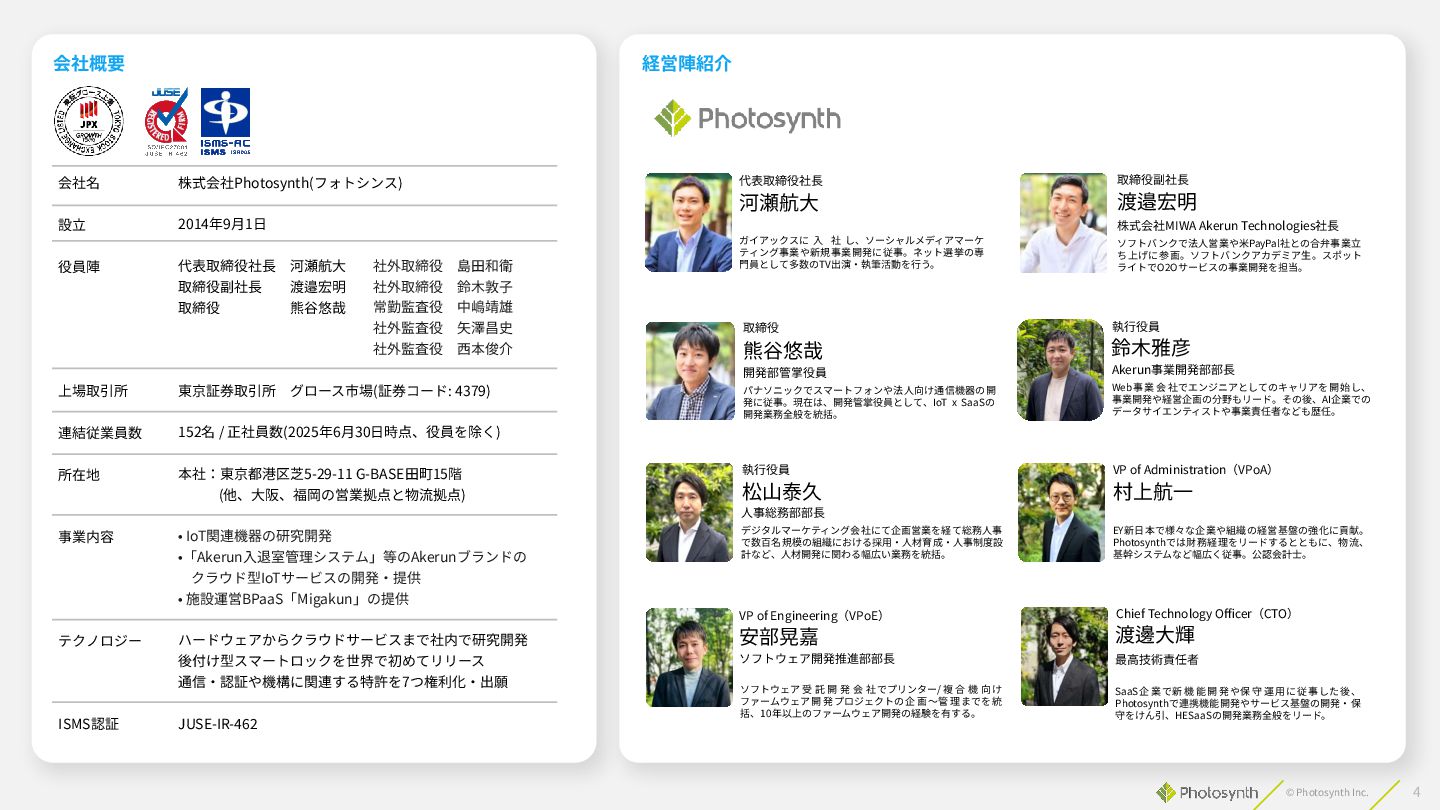
Task: Click the title VP of Administration (VPoA)
Action: click(1196, 469)
